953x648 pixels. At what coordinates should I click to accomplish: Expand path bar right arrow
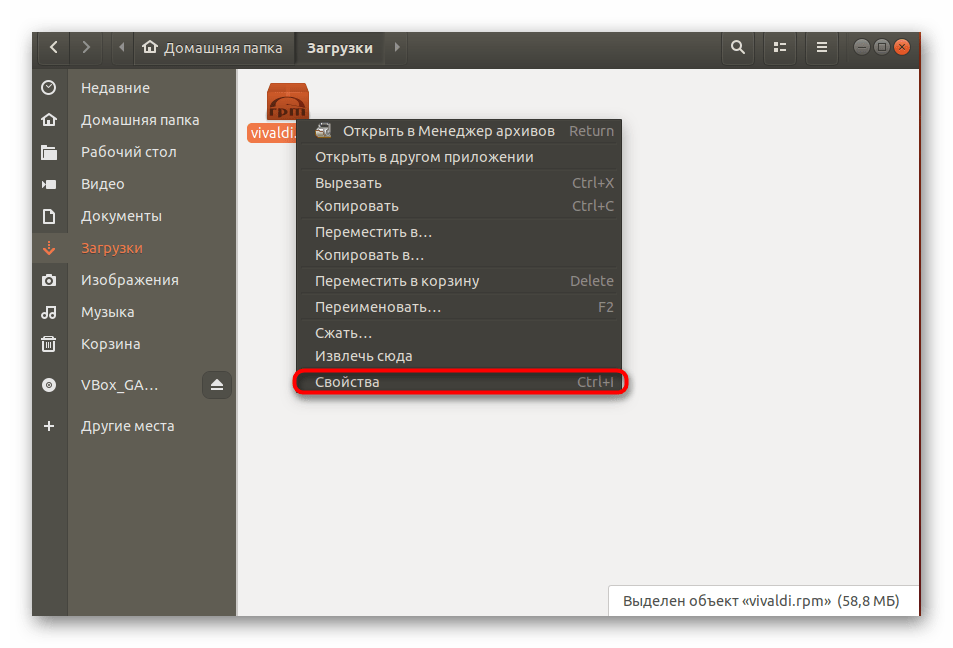click(x=397, y=47)
